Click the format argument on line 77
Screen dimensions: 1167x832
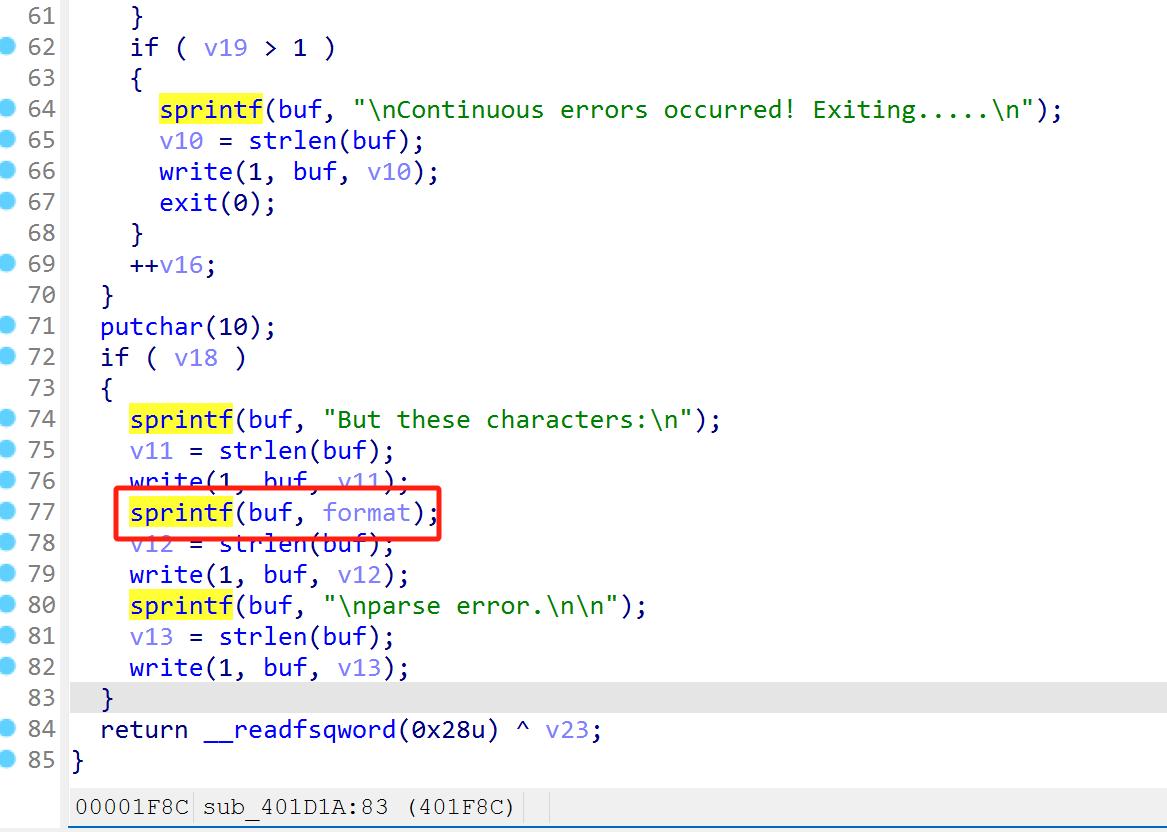366,513
